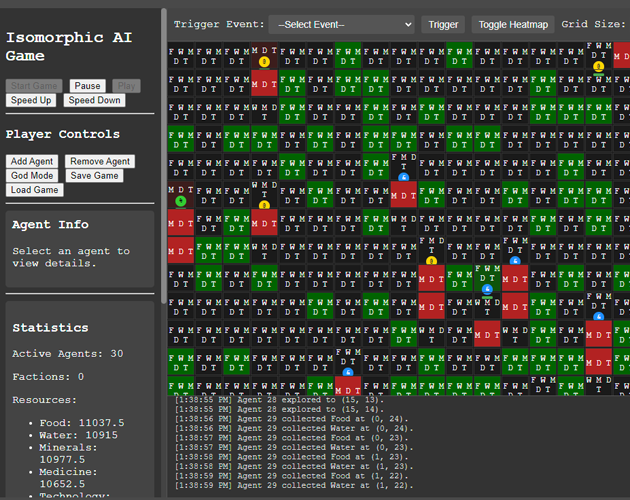Enable God Mode

point(32,176)
